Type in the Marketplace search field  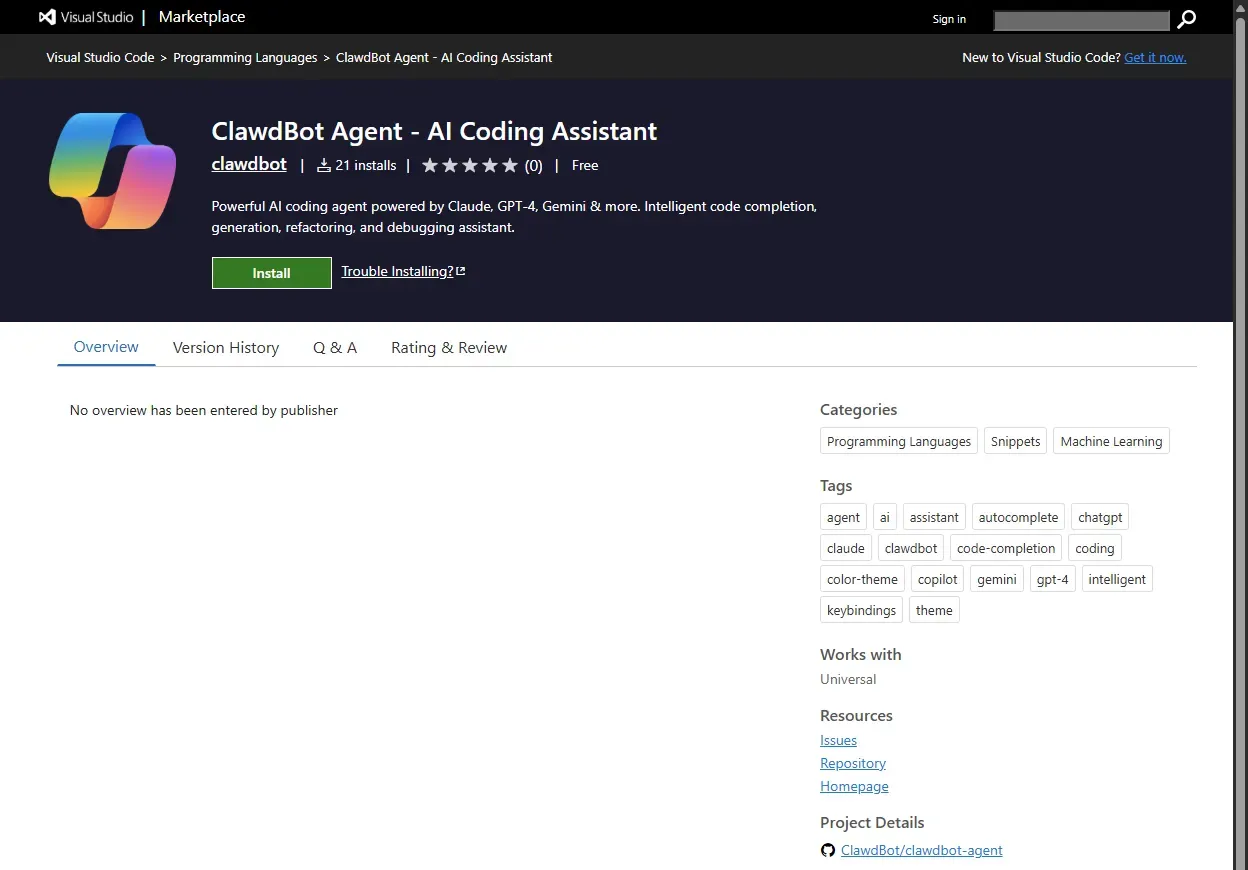pos(1080,20)
